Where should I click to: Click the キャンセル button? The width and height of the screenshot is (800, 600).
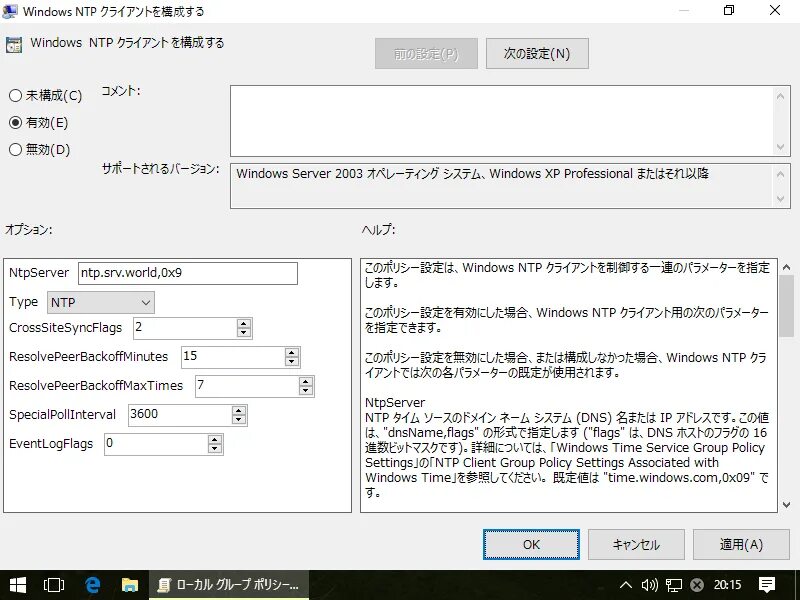pos(636,544)
